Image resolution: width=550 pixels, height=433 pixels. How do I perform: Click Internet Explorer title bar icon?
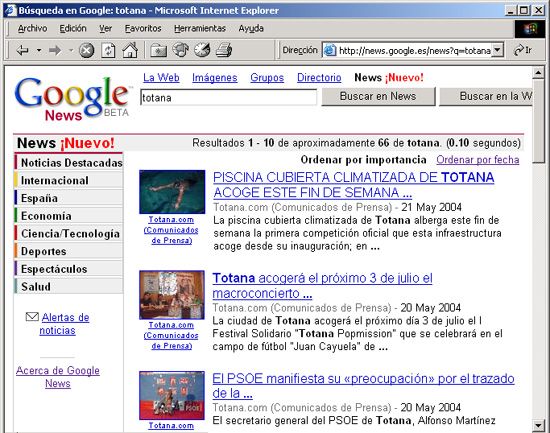(11, 10)
